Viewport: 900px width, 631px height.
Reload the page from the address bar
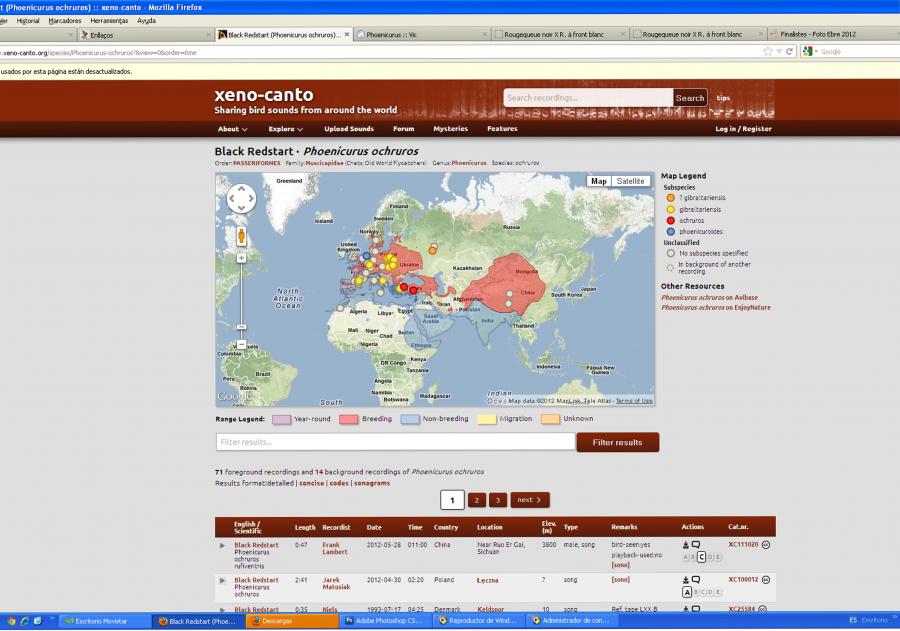(789, 52)
